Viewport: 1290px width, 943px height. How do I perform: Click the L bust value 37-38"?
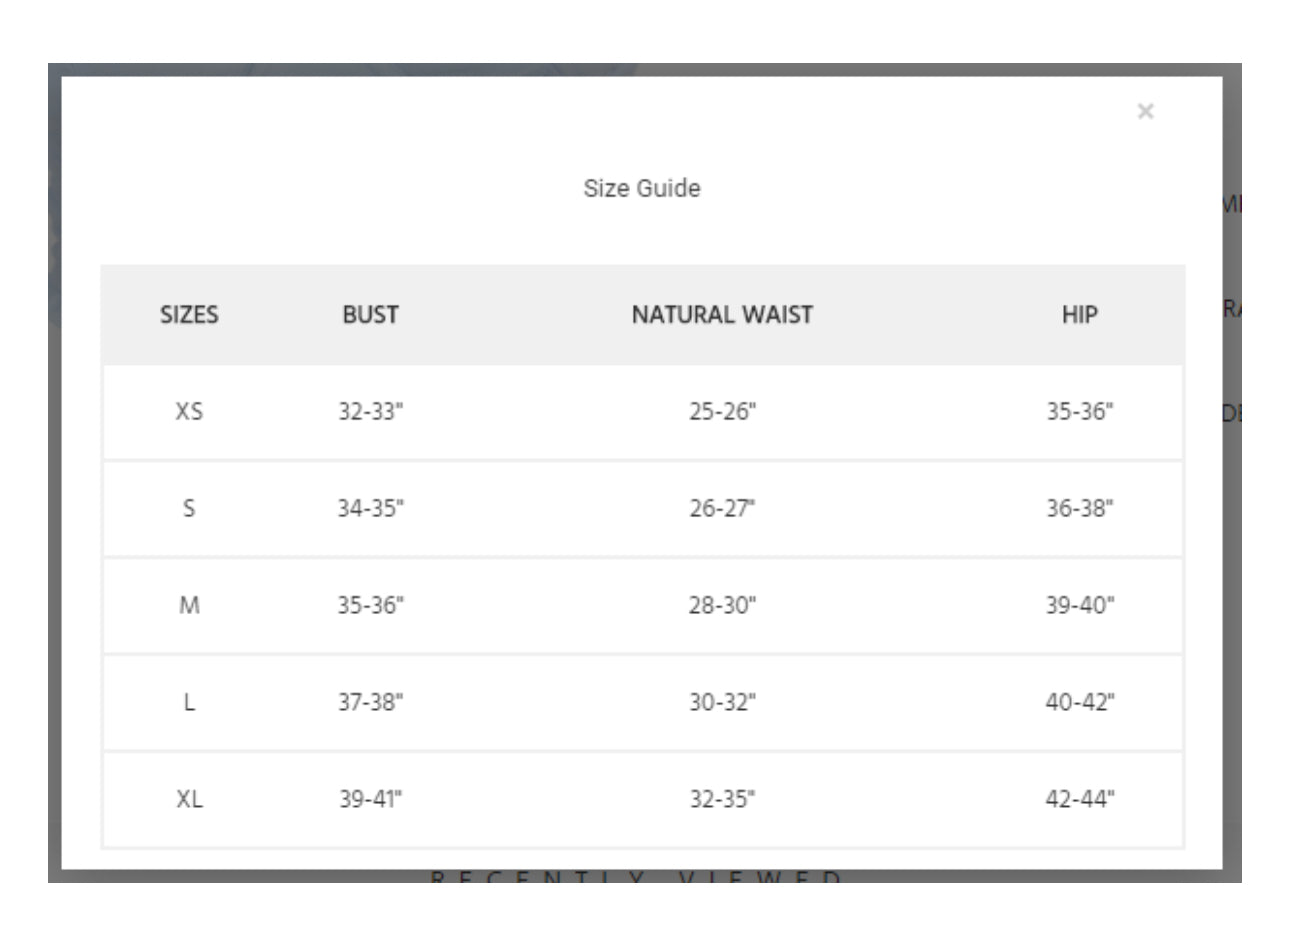(370, 702)
